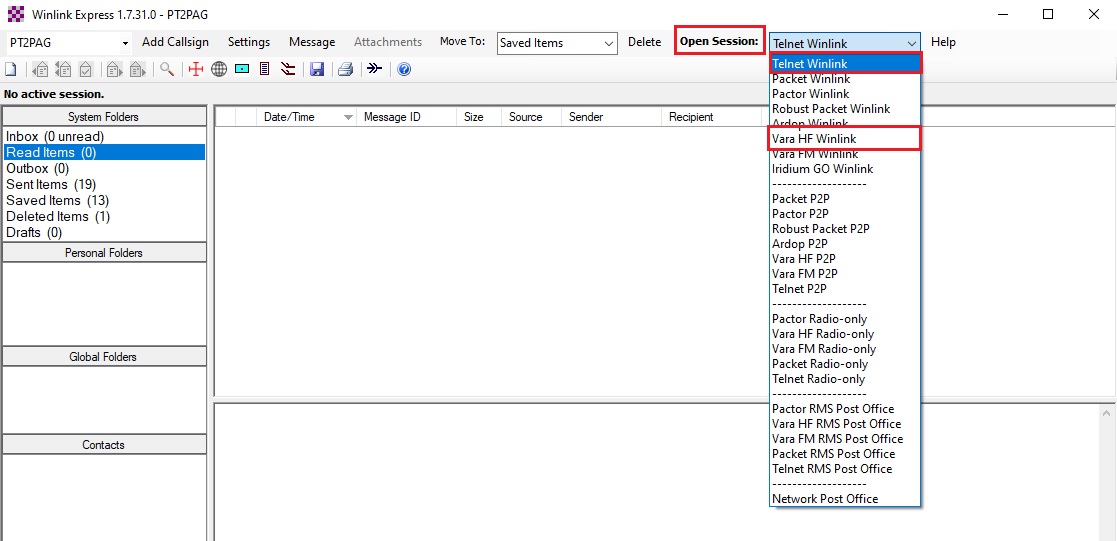Click the Add Callsign button
This screenshot has width=1117, height=541.
[x=175, y=42]
